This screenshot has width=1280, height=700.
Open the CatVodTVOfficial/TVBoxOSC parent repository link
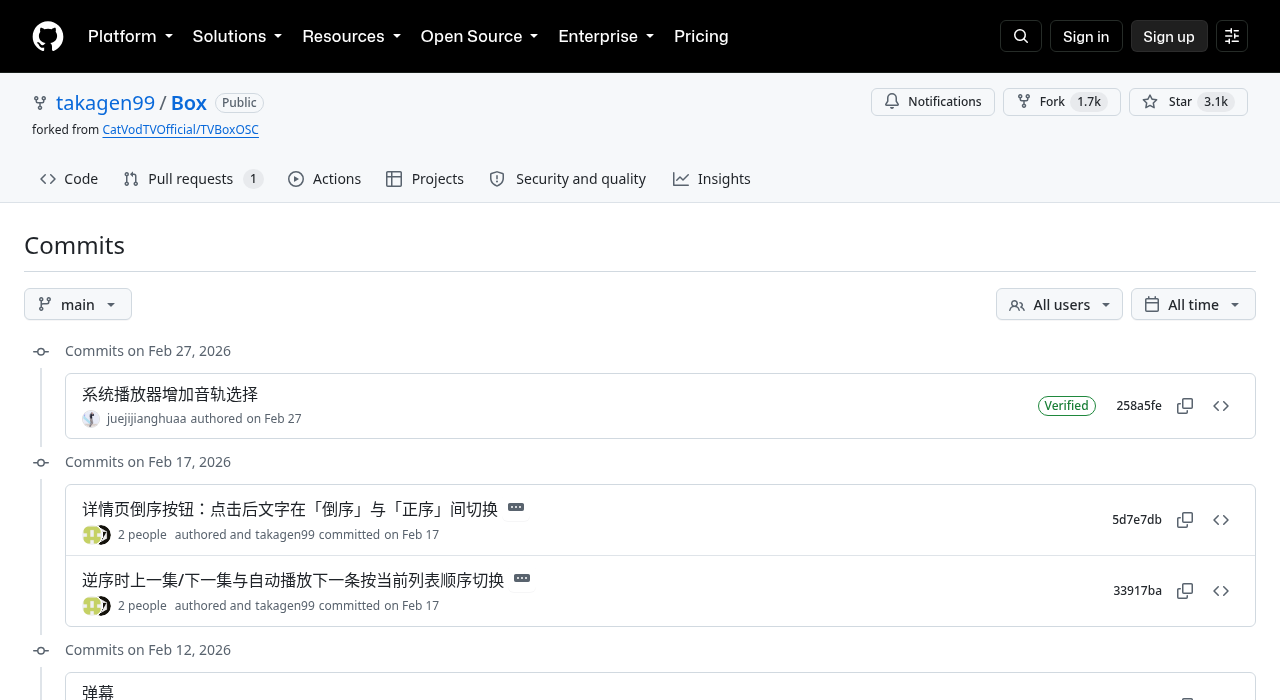(x=181, y=130)
